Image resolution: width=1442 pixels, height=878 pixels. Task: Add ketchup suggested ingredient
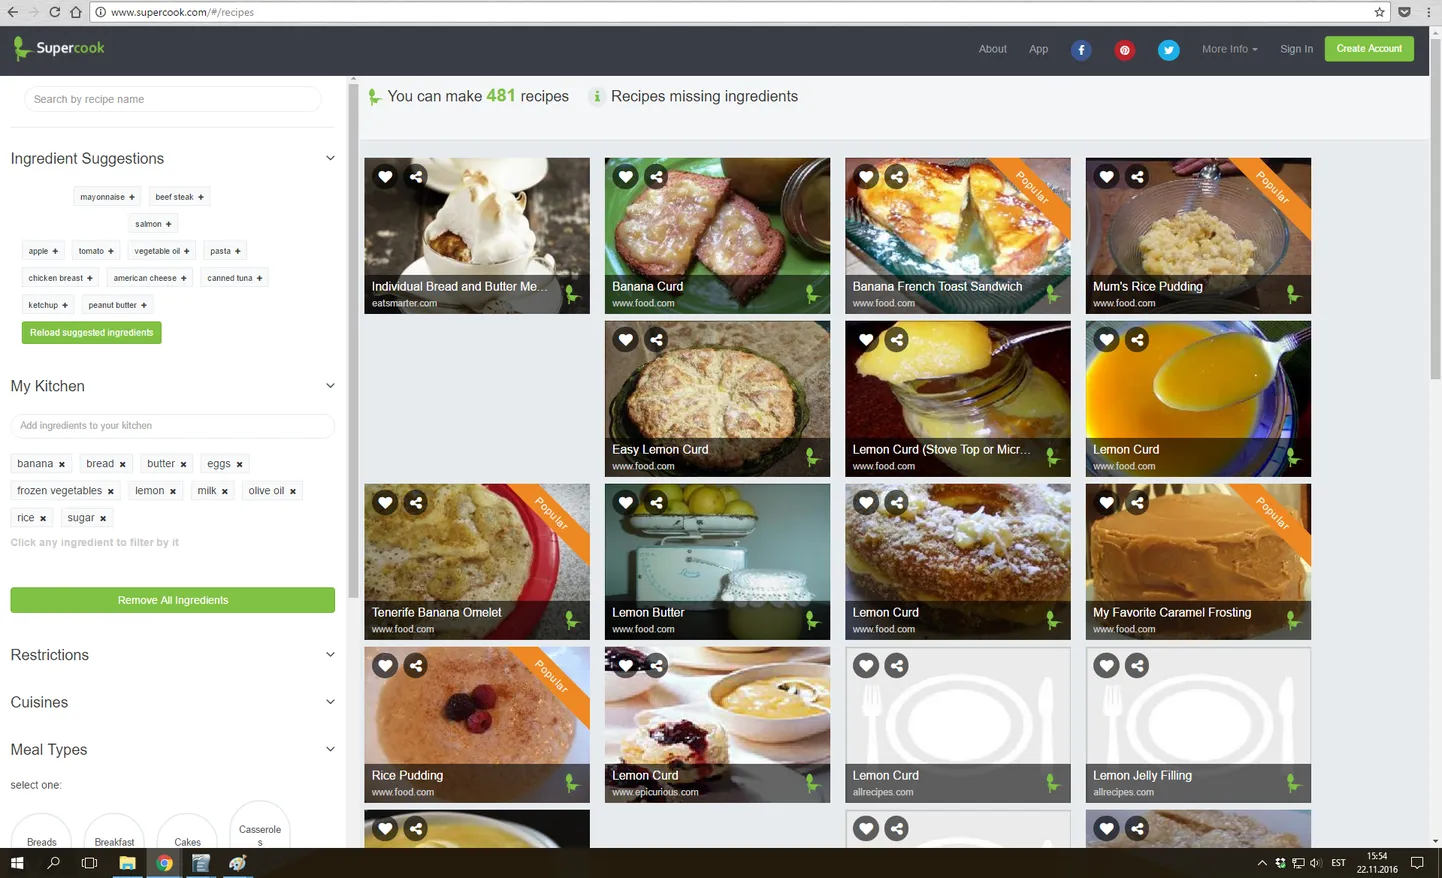pos(48,305)
